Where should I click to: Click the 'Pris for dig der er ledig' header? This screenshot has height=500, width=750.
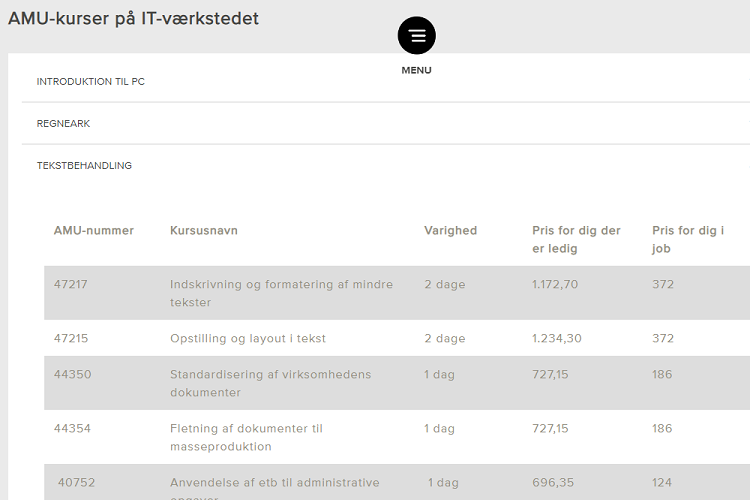coord(576,239)
